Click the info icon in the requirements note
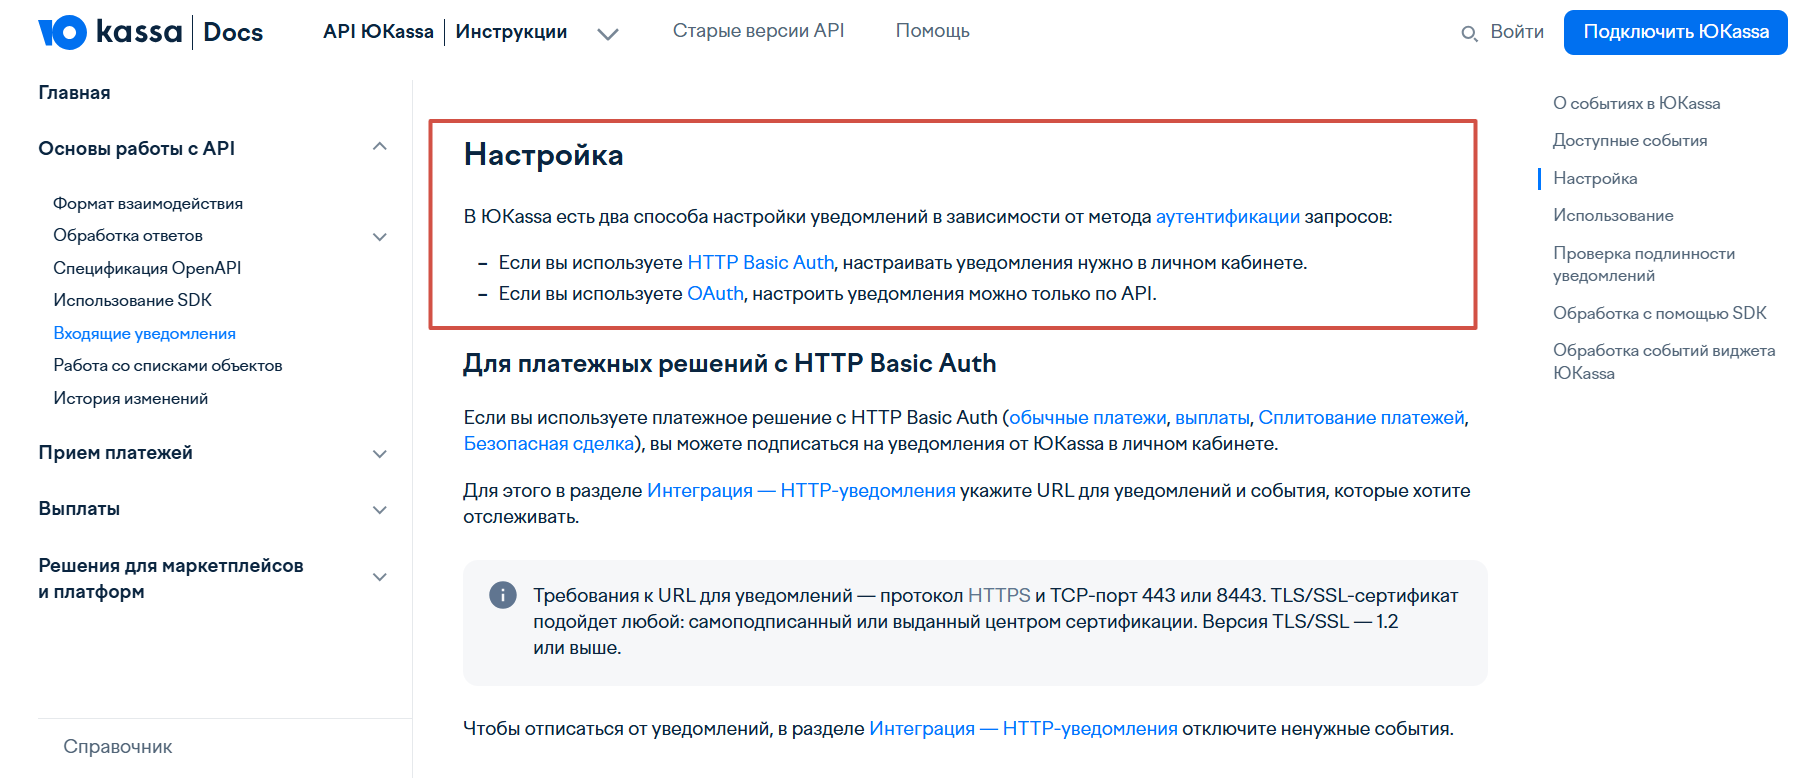1808x778 pixels. point(502,595)
